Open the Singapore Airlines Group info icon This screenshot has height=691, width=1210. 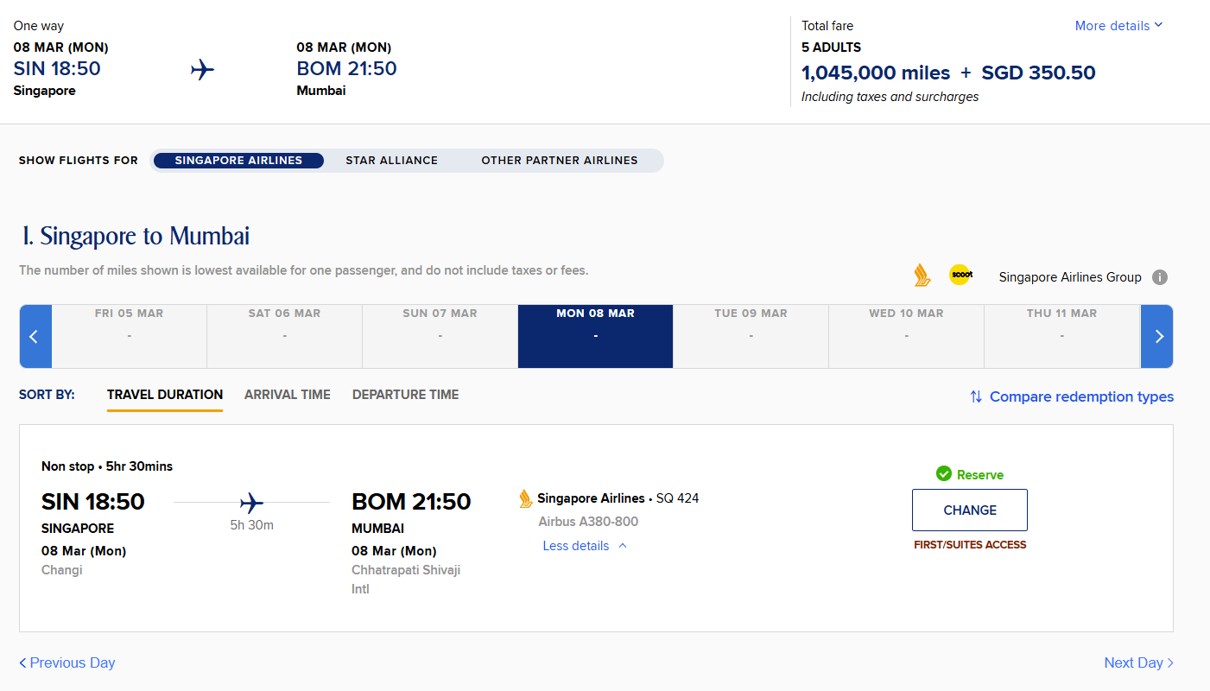pyautogui.click(x=1160, y=278)
